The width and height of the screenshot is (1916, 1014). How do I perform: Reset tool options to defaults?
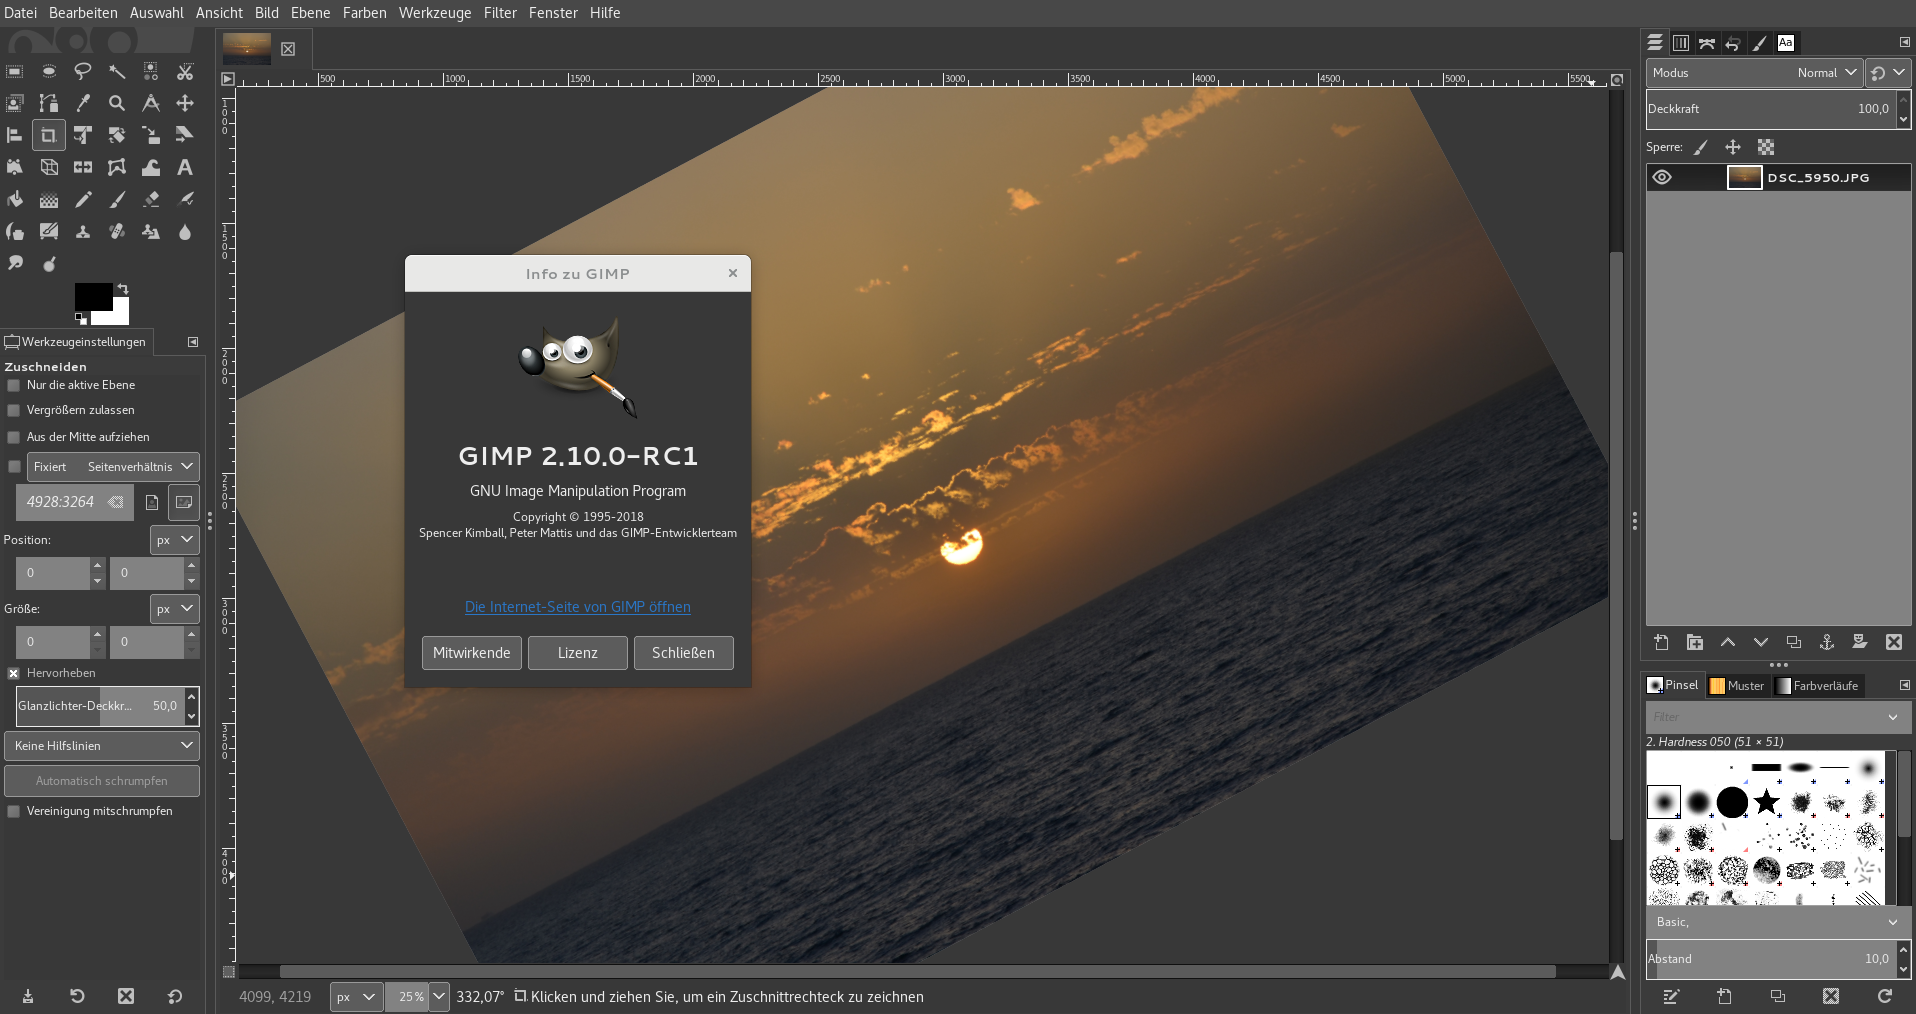point(175,996)
